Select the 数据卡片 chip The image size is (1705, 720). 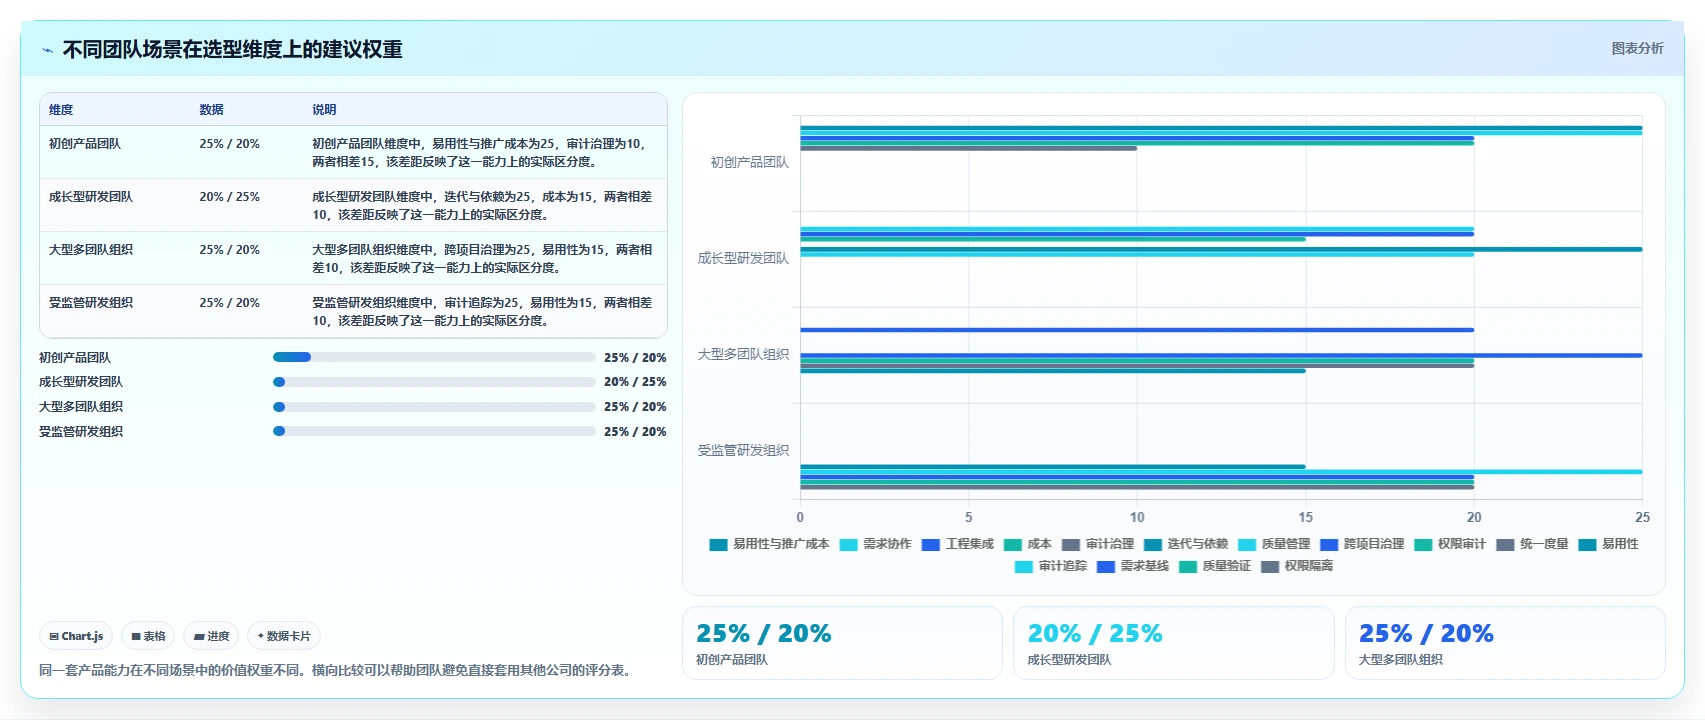(284, 636)
